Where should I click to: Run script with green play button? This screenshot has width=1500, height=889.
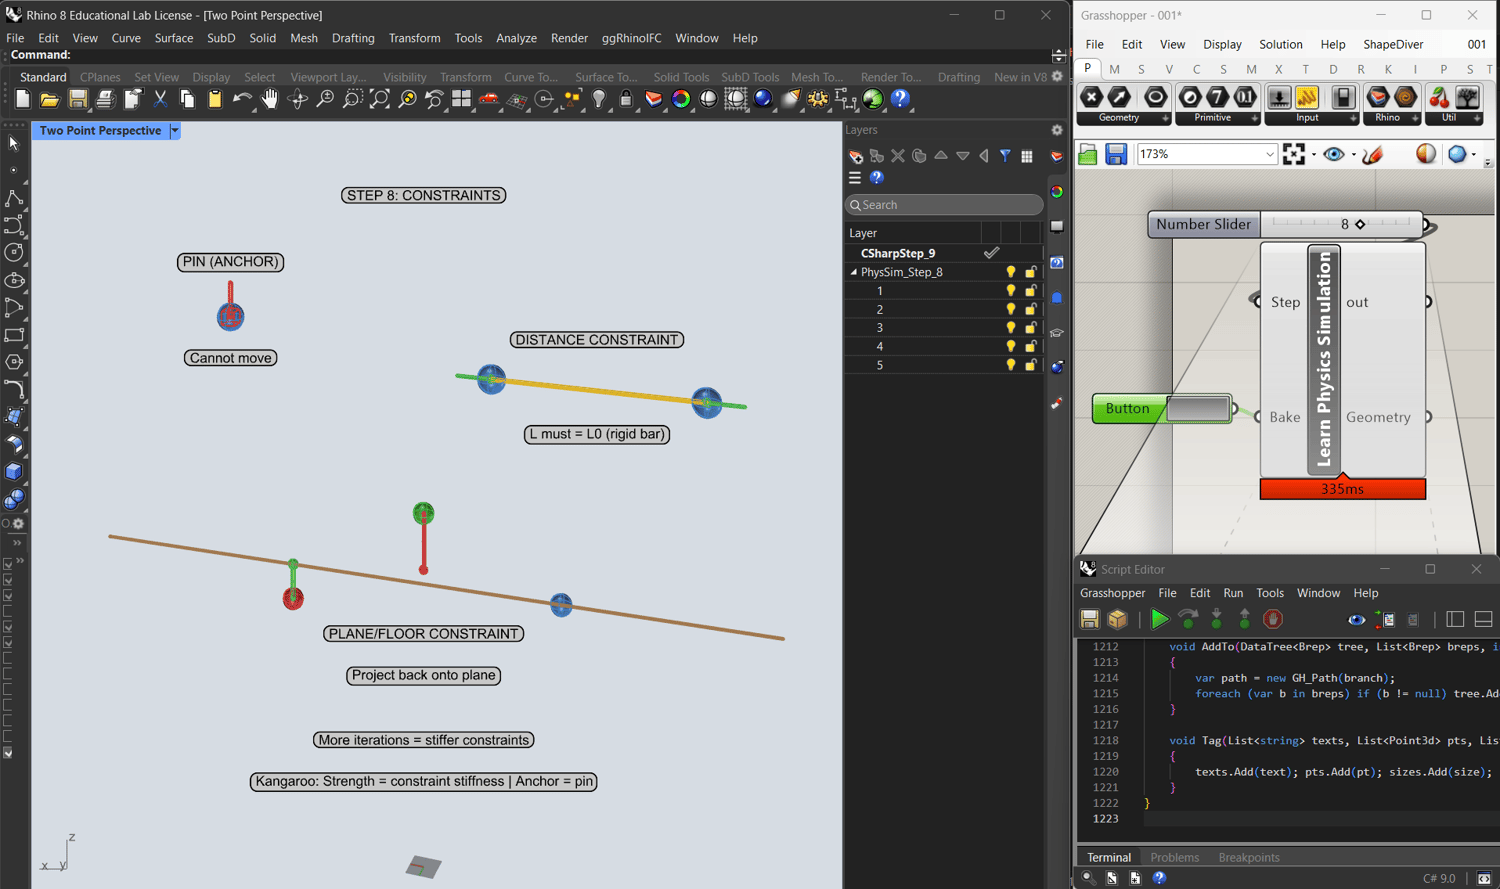pyautogui.click(x=1159, y=620)
